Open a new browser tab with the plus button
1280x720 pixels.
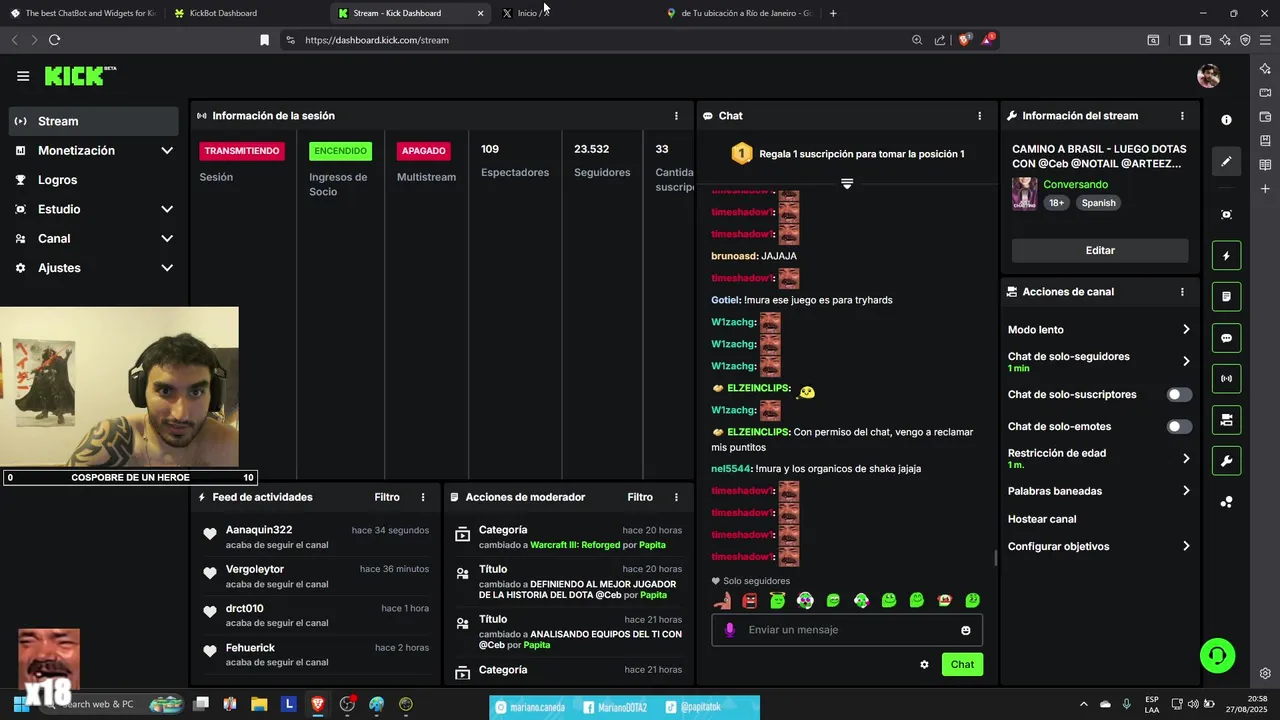pos(833,13)
